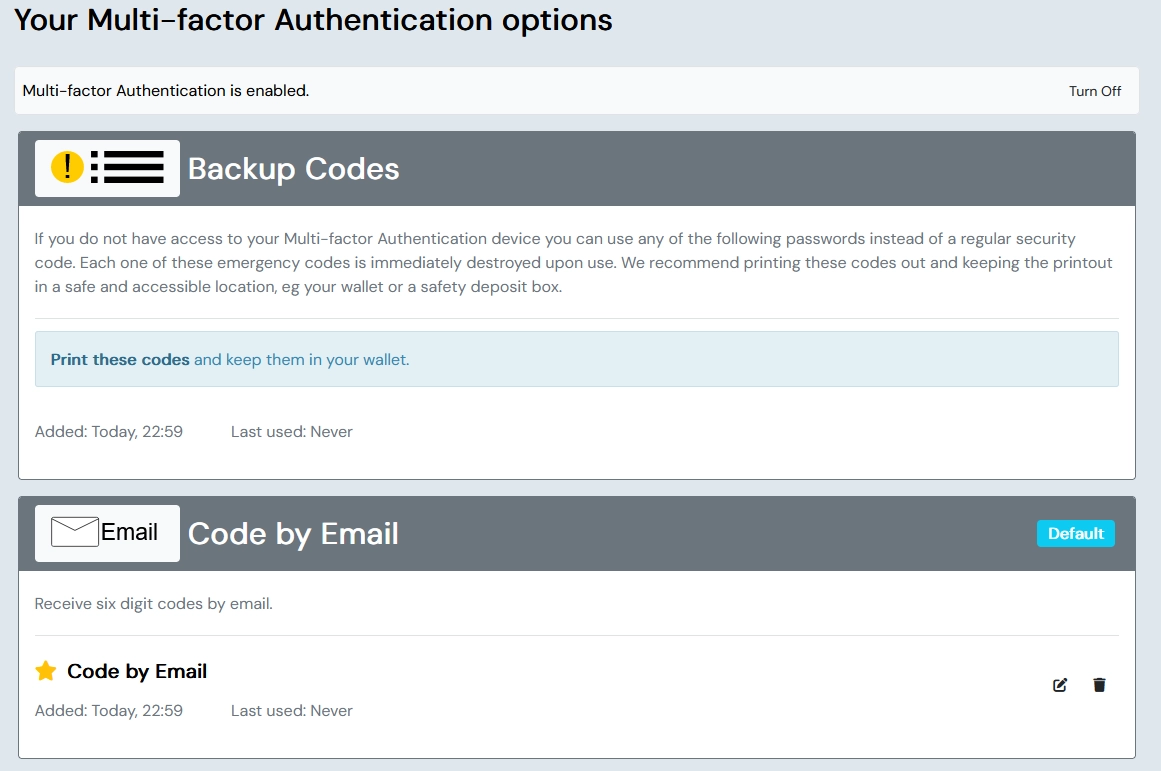Click the "Backup Codes" section heading
Screen dimensions: 1161x771
click(293, 169)
